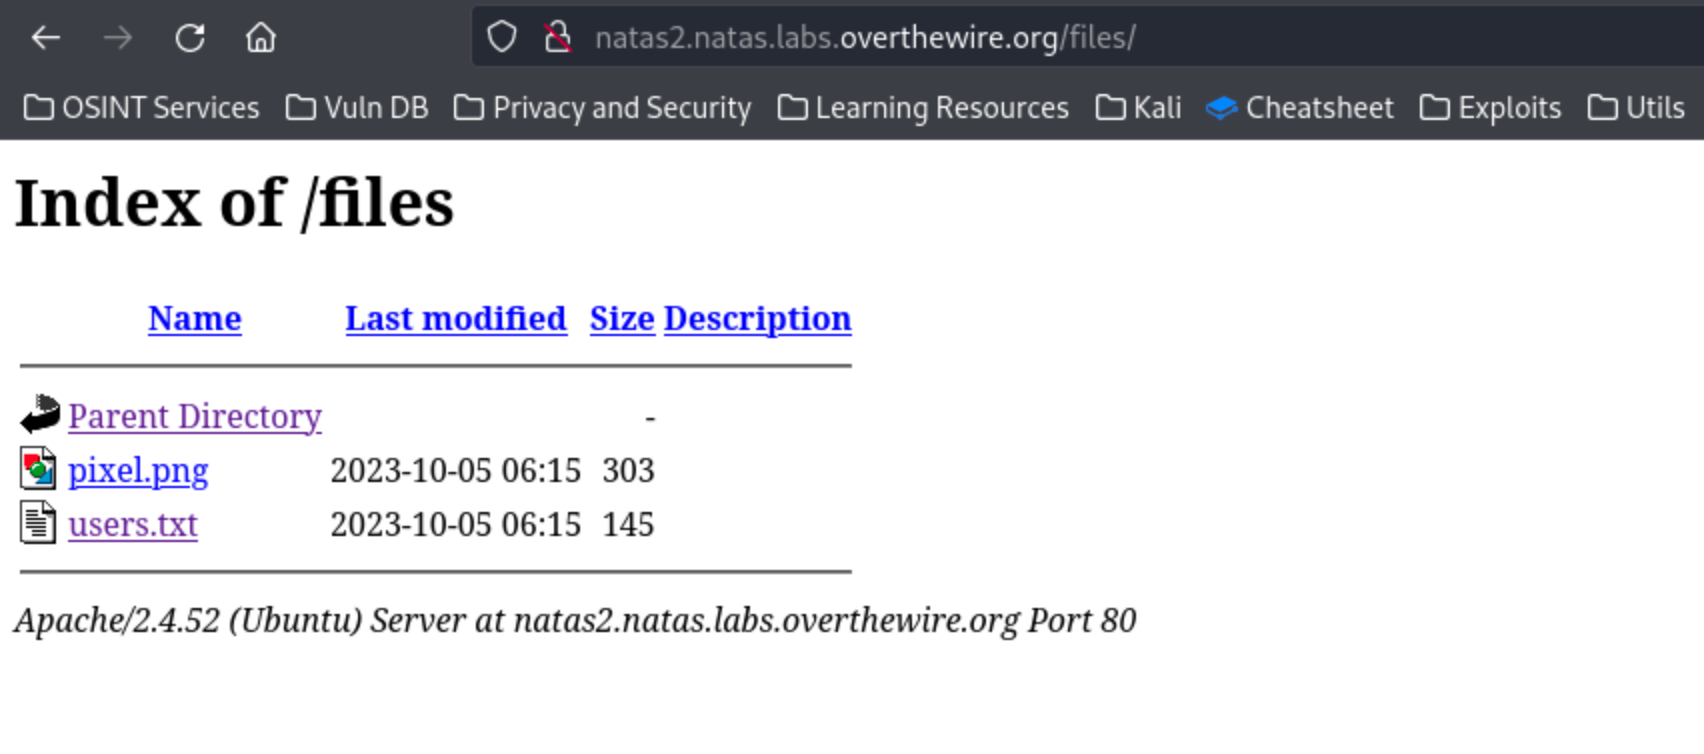Open the Cheatsheet bookmark

[x=1299, y=108]
